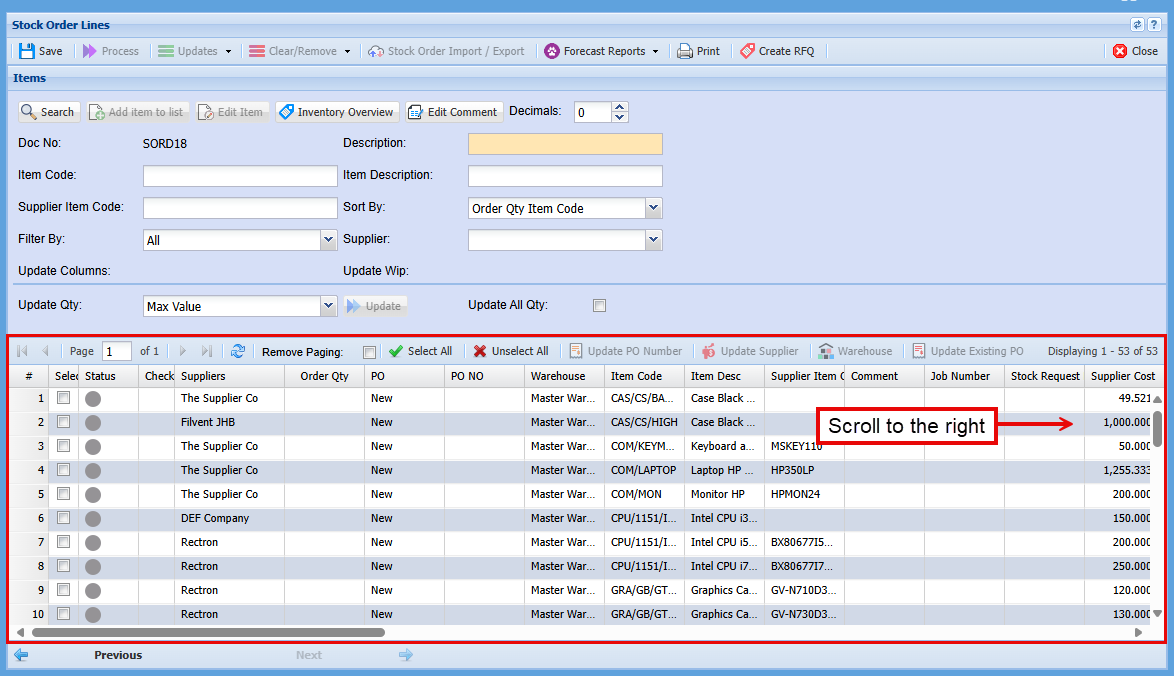Expand the Update Qty Max Value dropdown
The image size is (1174, 676).
tap(328, 306)
